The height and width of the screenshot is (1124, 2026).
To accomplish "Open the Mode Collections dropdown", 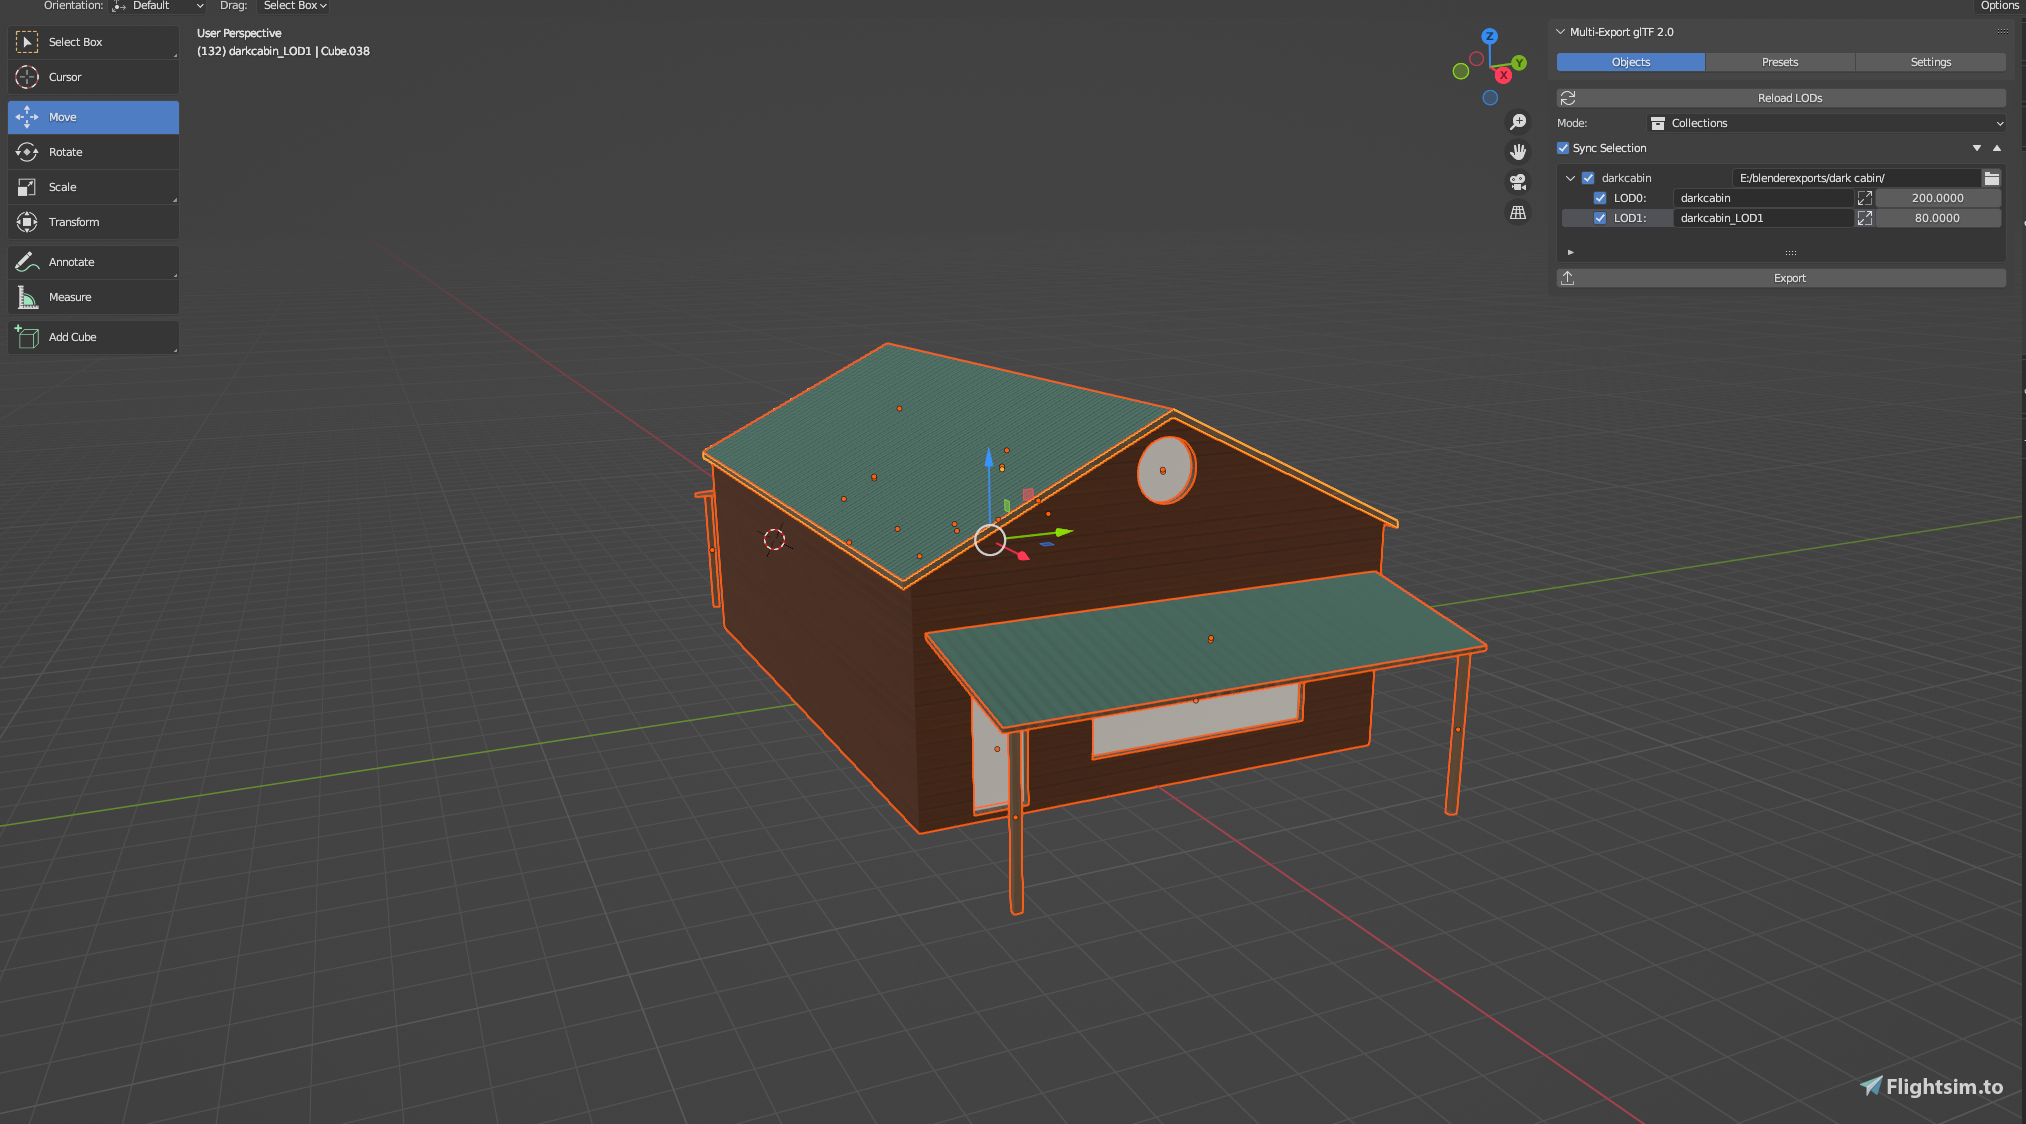I will click(1826, 123).
